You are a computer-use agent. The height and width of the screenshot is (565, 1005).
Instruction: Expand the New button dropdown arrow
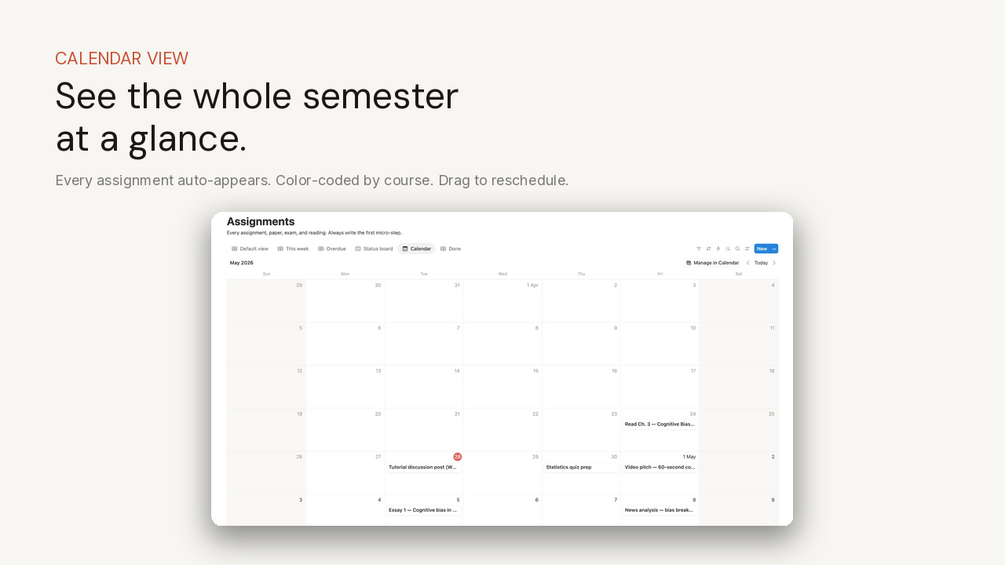(774, 249)
